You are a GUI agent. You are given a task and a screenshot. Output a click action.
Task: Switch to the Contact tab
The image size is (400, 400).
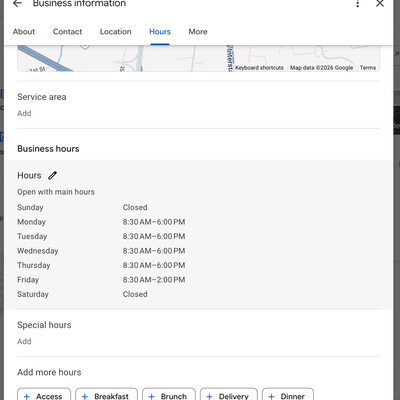click(x=67, y=32)
